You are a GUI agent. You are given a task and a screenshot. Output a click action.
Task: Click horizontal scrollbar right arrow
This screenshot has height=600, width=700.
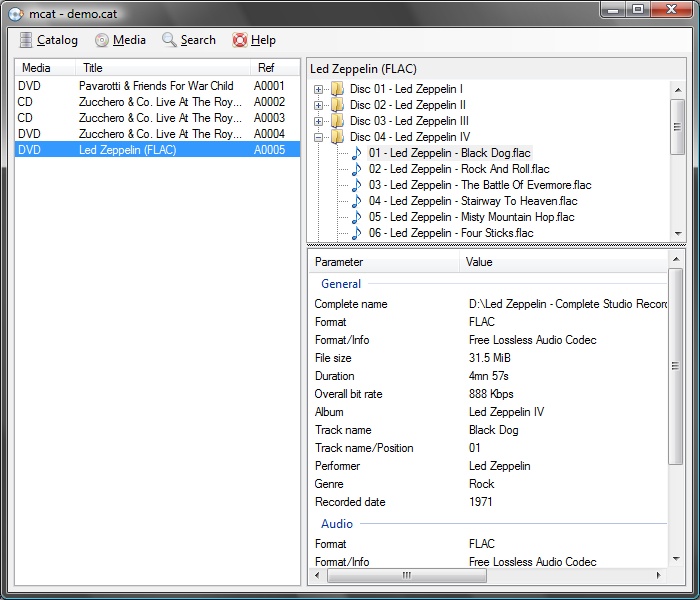click(658, 575)
